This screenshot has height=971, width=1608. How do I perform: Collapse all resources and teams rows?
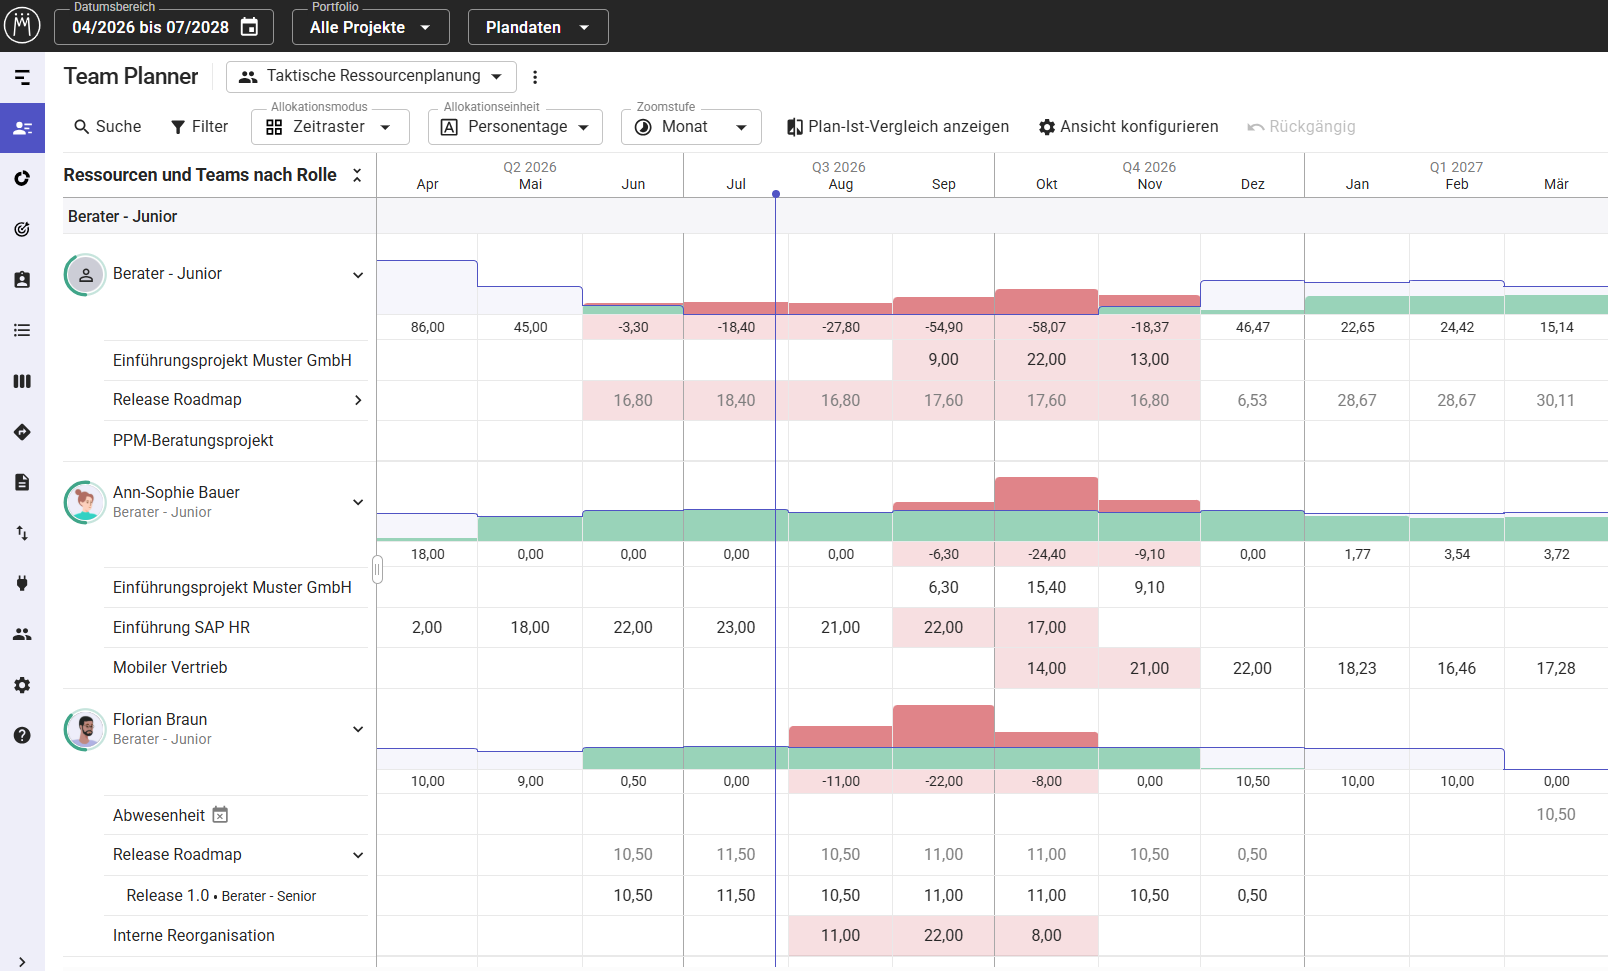pyautogui.click(x=357, y=175)
